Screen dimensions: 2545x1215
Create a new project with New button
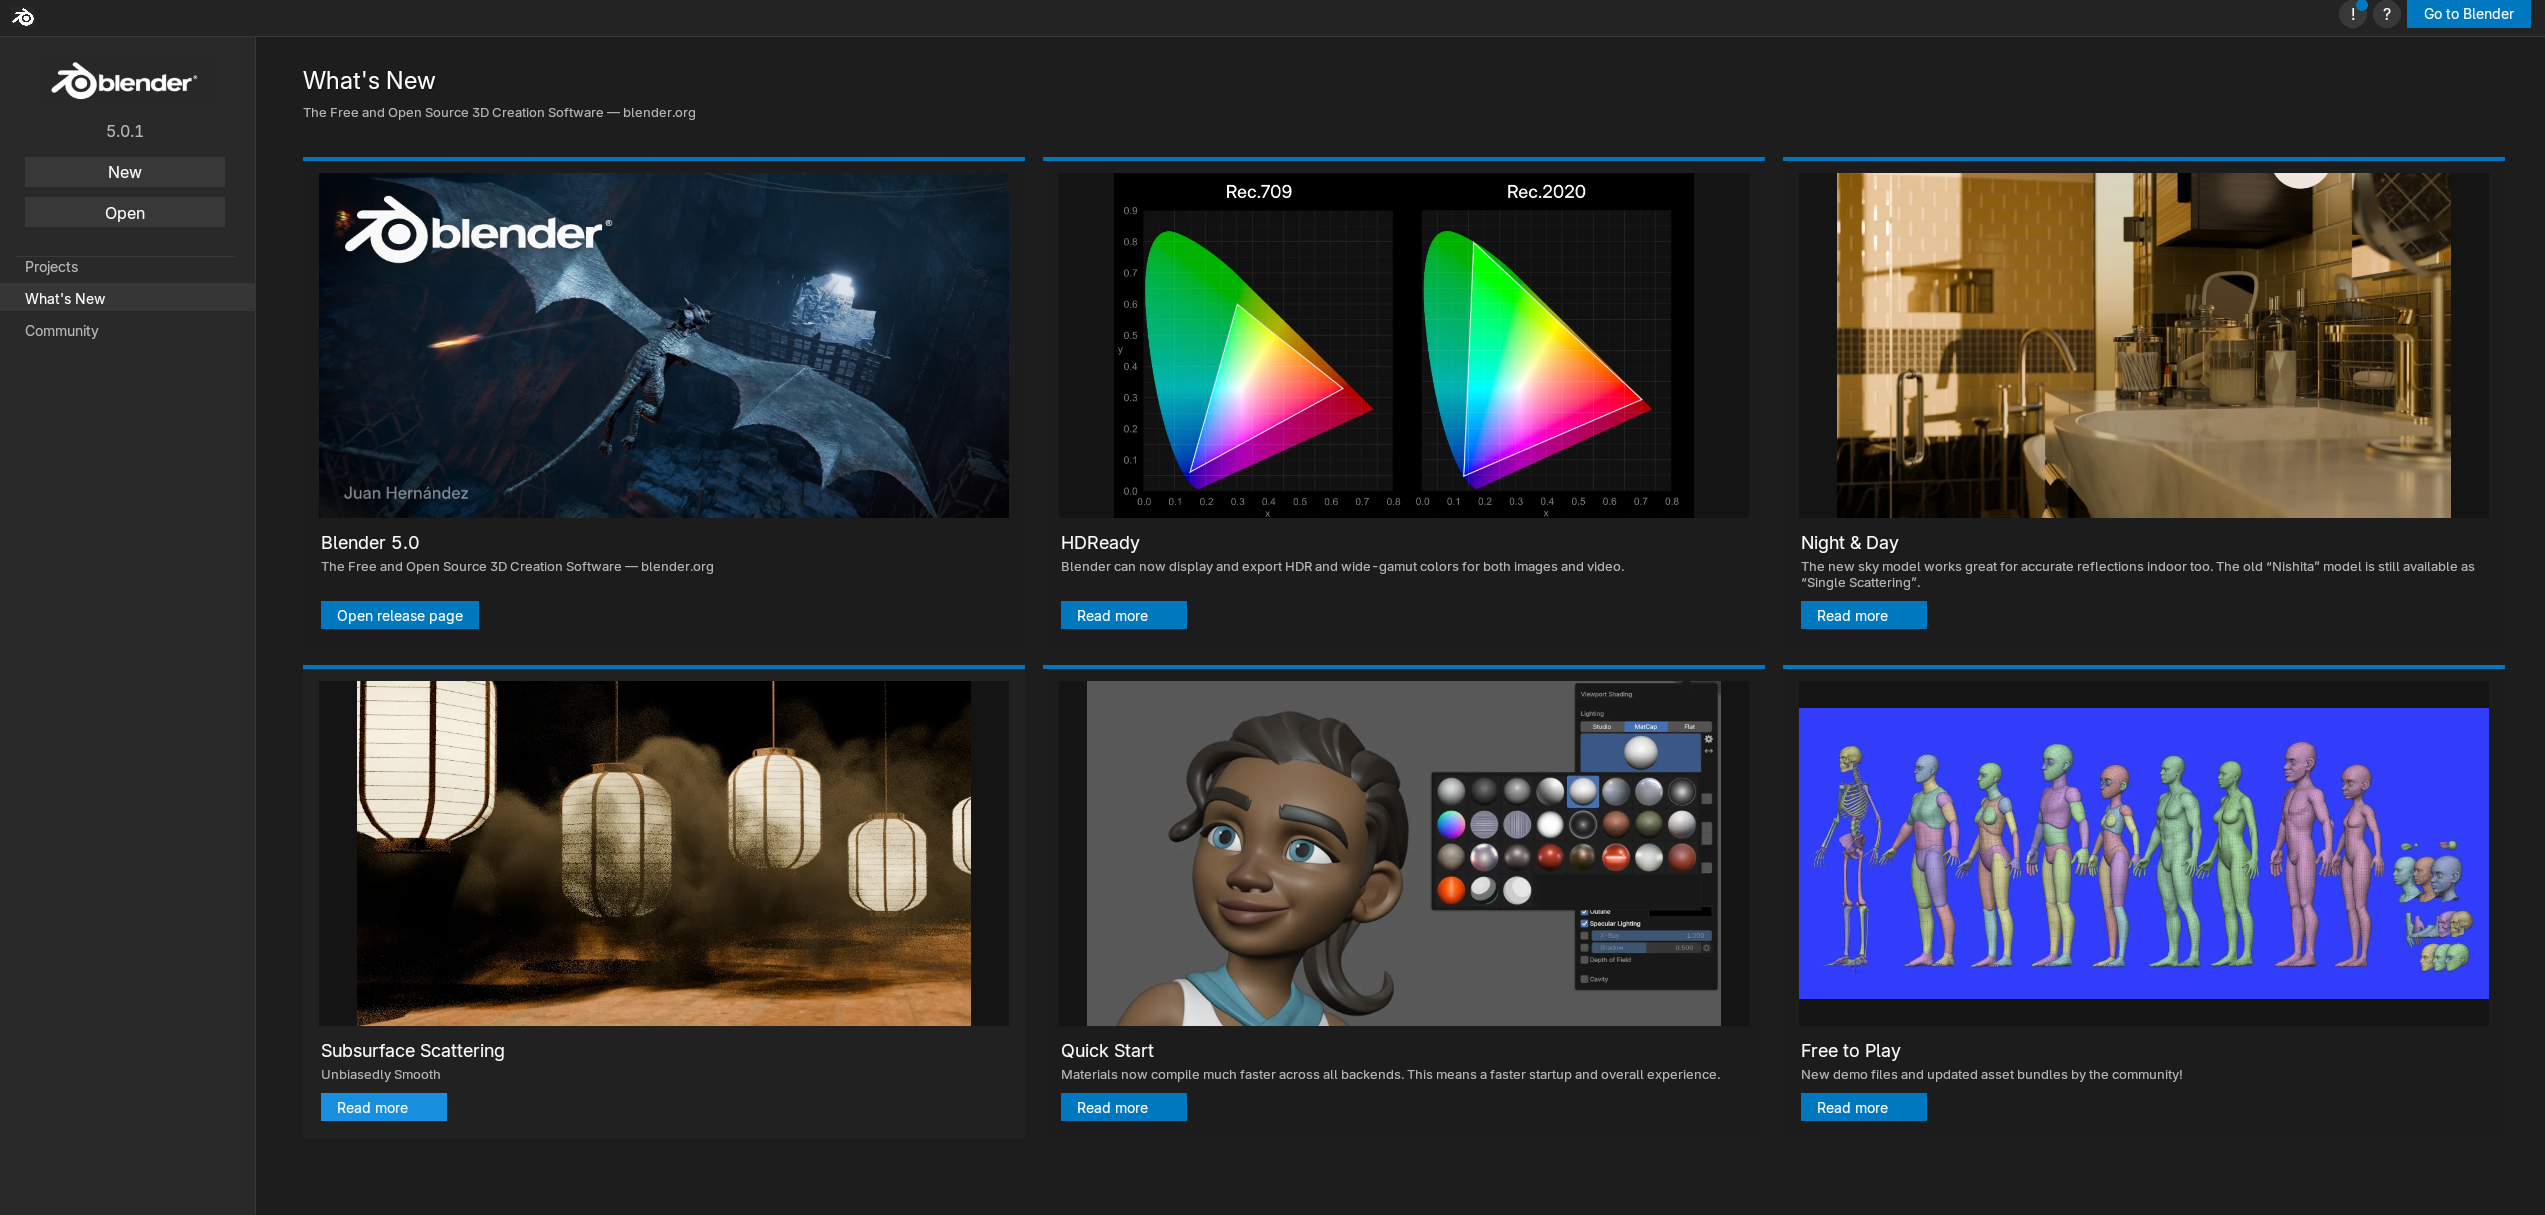point(124,172)
